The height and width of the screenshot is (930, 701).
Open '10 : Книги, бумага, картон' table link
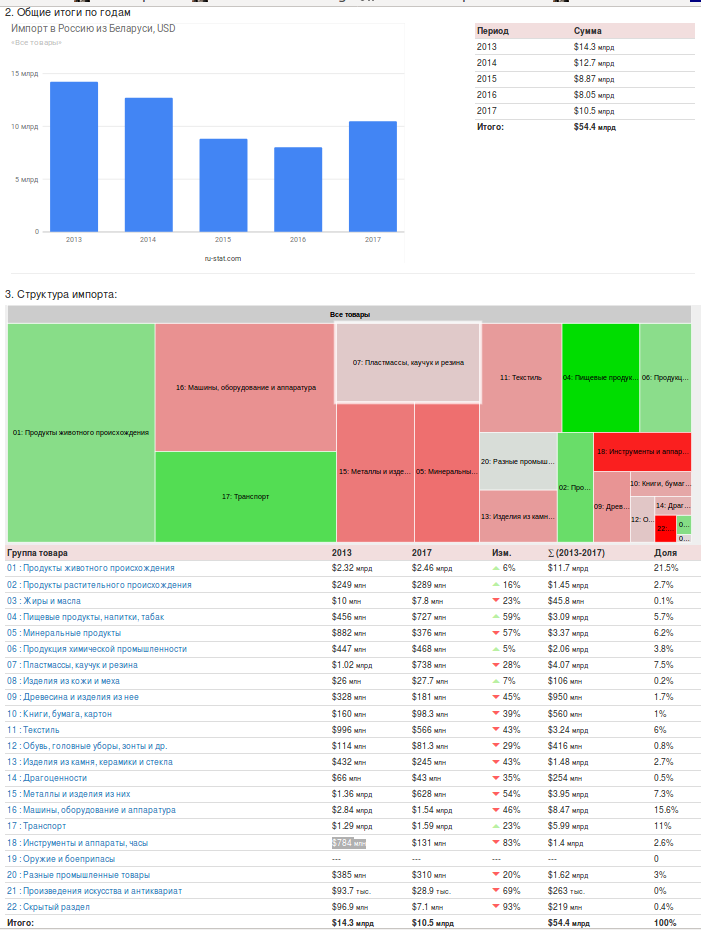click(59, 714)
